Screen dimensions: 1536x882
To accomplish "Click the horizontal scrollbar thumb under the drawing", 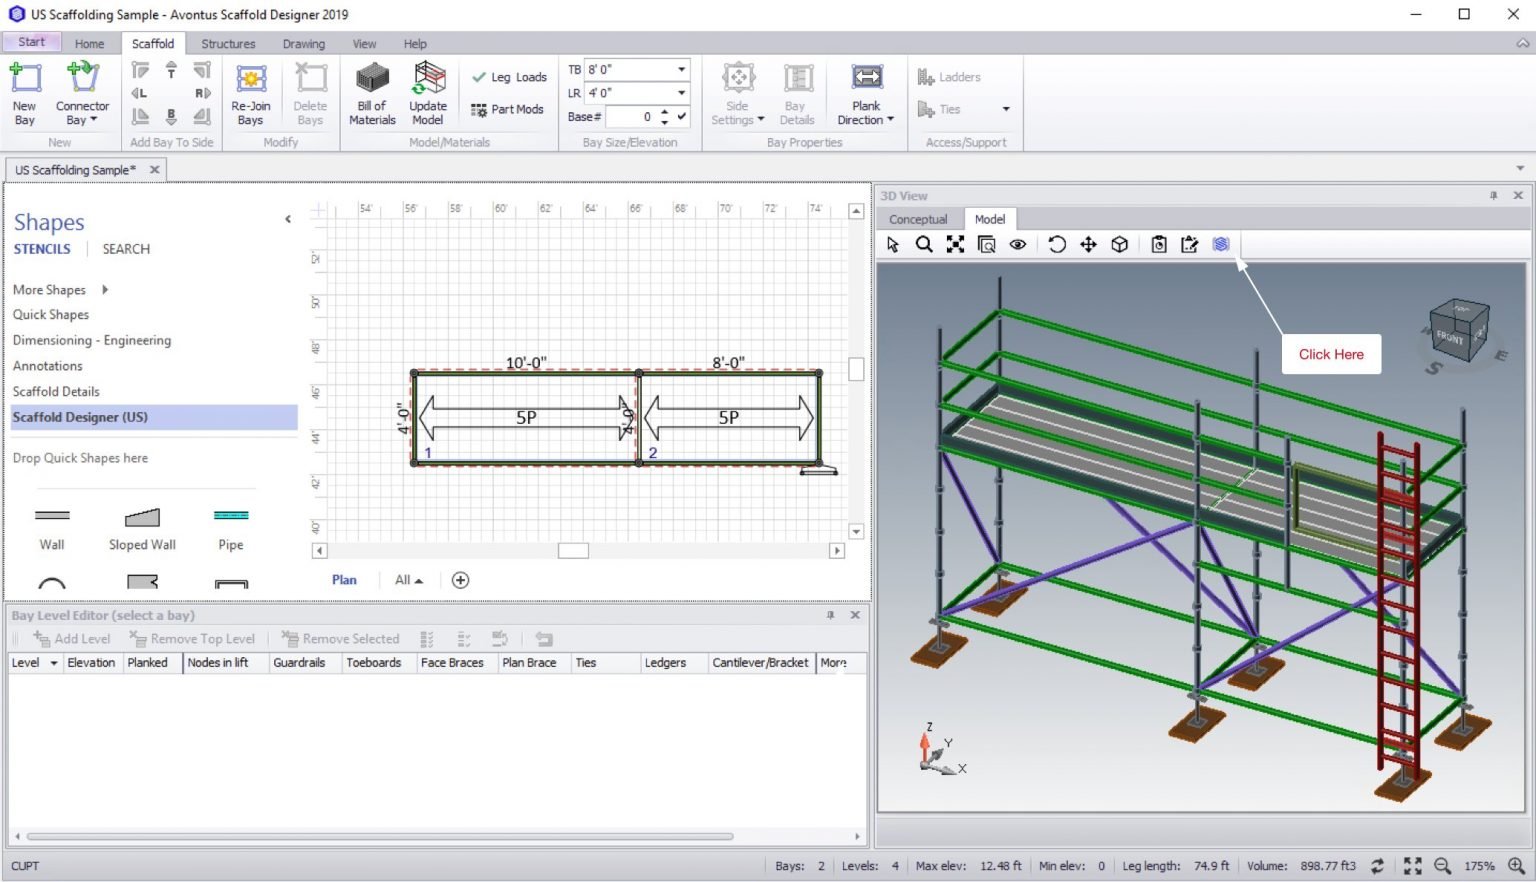I will tap(573, 551).
